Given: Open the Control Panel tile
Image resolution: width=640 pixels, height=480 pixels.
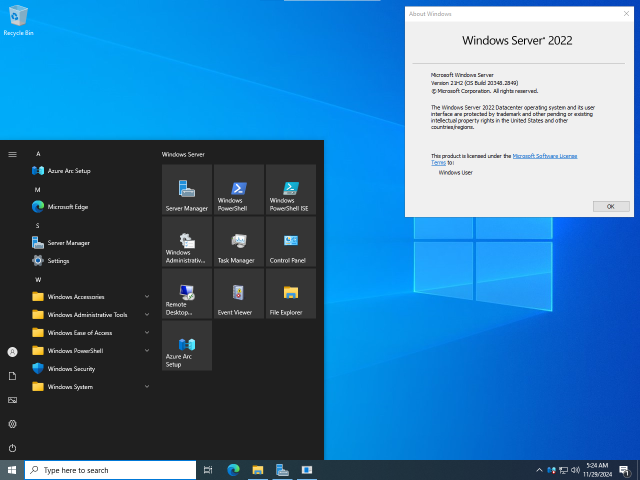Looking at the screenshot, I should click(291, 242).
